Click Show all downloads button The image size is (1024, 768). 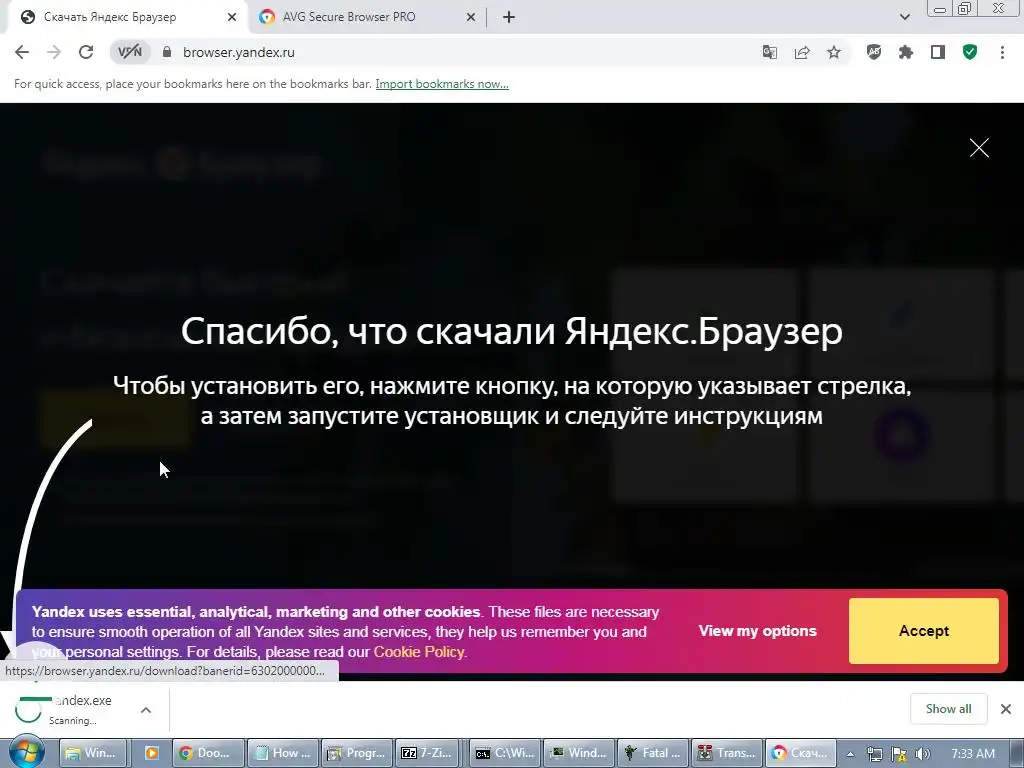948,709
